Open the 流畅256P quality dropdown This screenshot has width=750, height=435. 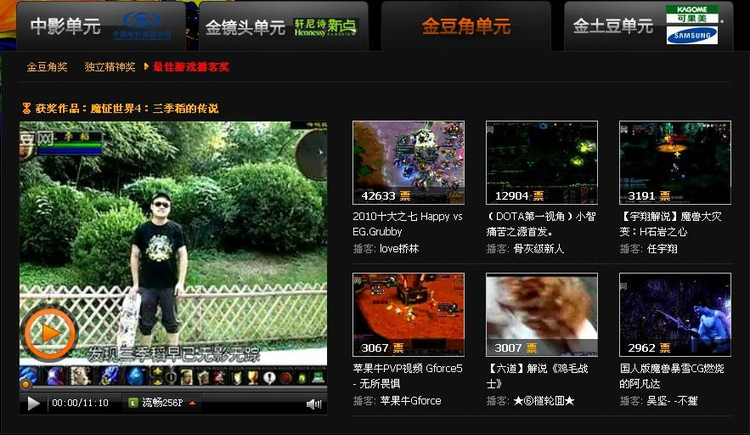point(162,403)
